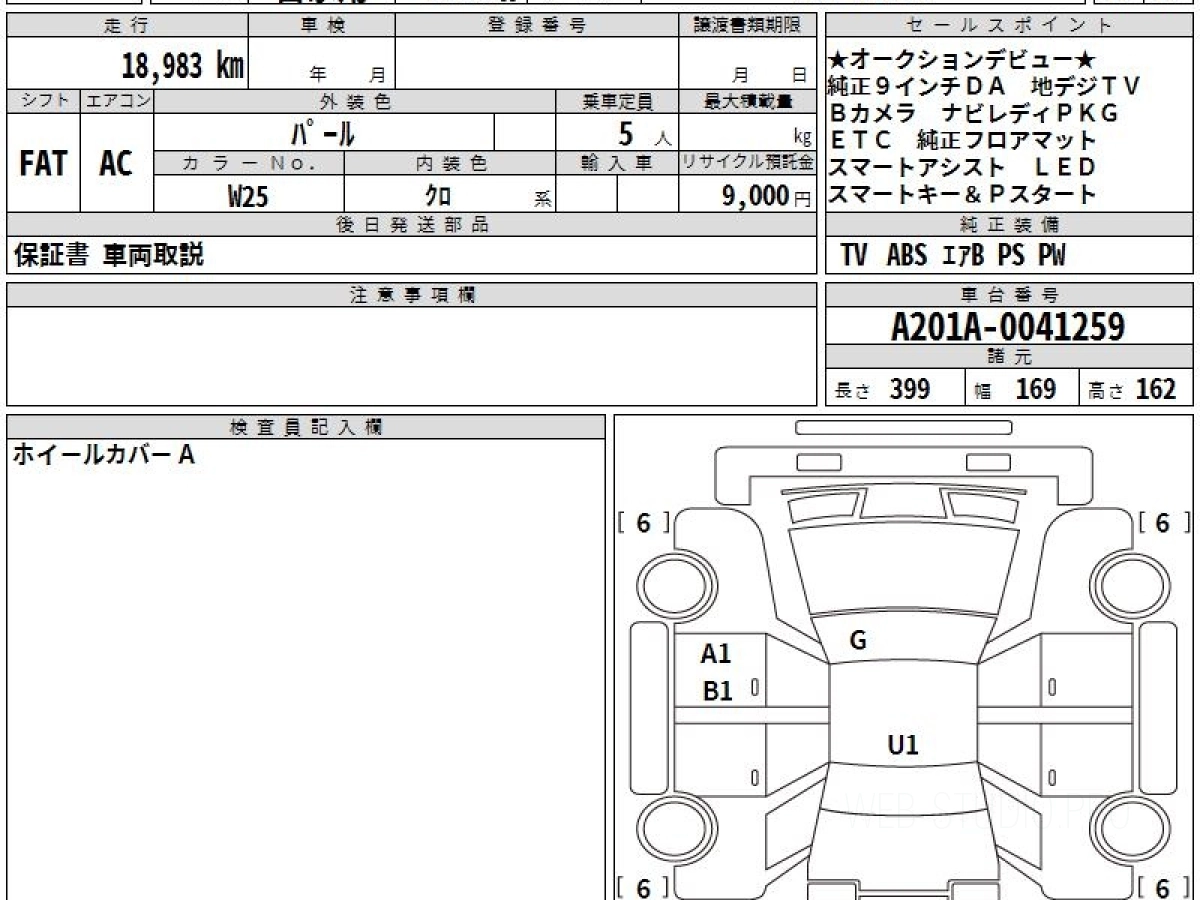Viewport: 1200px width, 900px height.
Task: Click the B1 damage mark on the diagram
Action: pyautogui.click(x=717, y=690)
